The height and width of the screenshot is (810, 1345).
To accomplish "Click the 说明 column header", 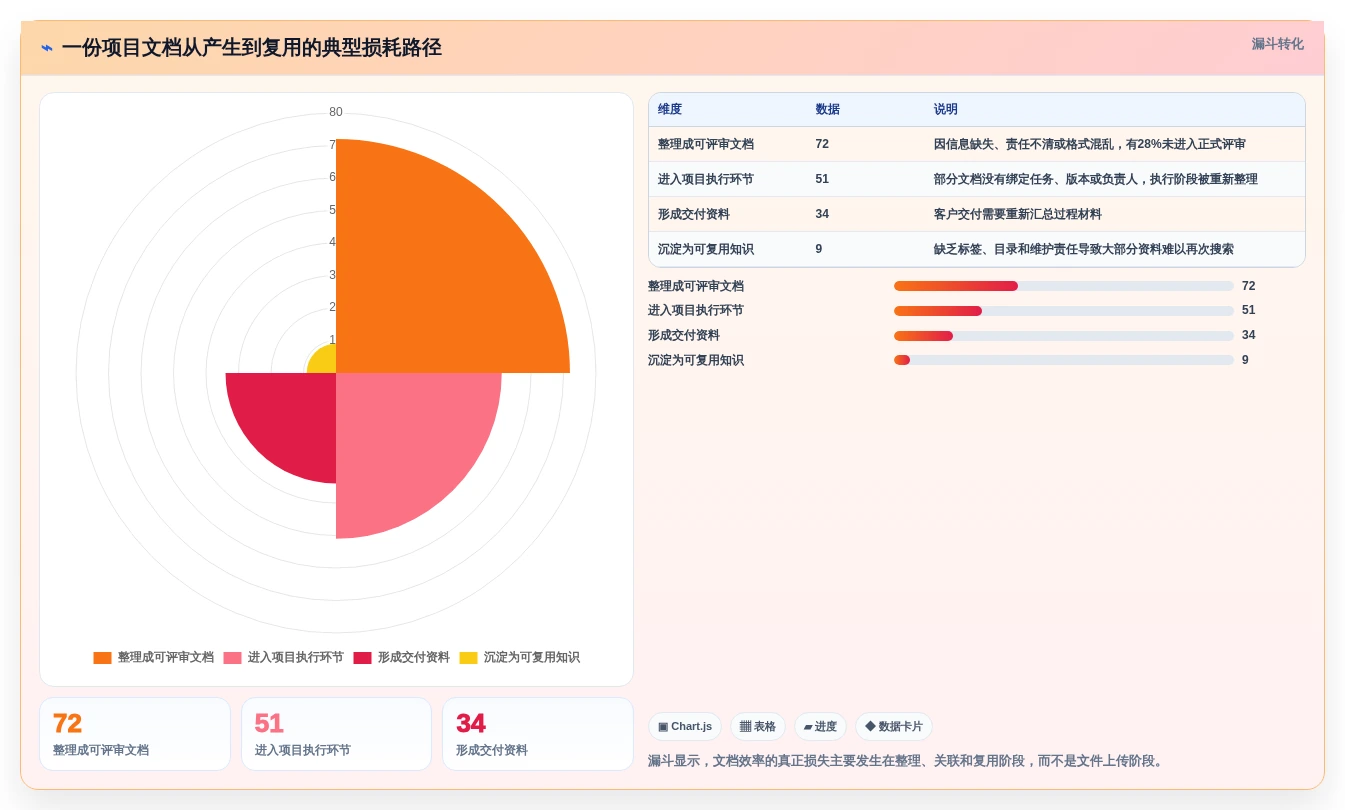I will tap(946, 109).
